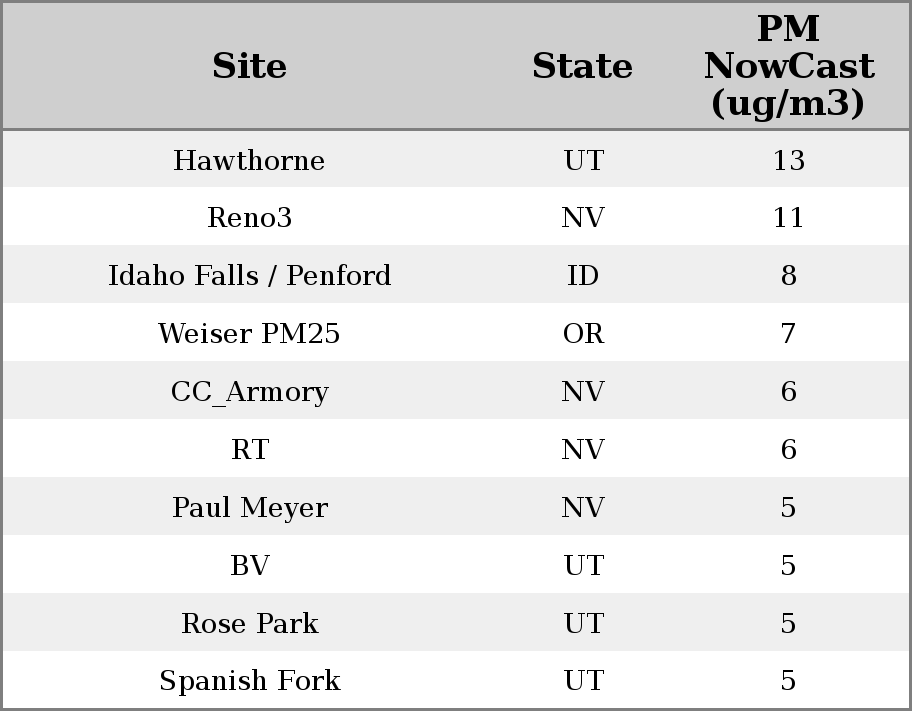Click Reno3's PM value of 11
The image size is (912, 711).
(x=788, y=218)
